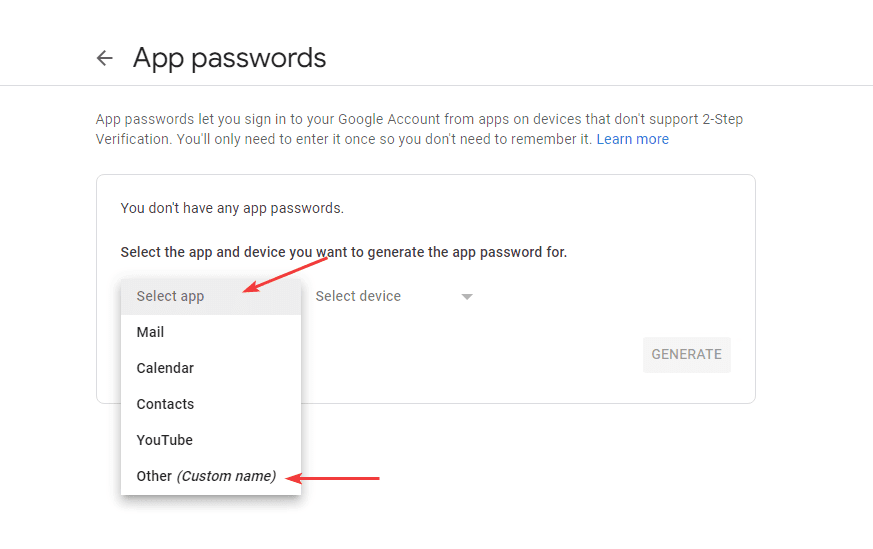Image resolution: width=873 pixels, height=549 pixels.
Task: Click the "2-Step" text in the description
Action: pyautogui.click(x=722, y=119)
